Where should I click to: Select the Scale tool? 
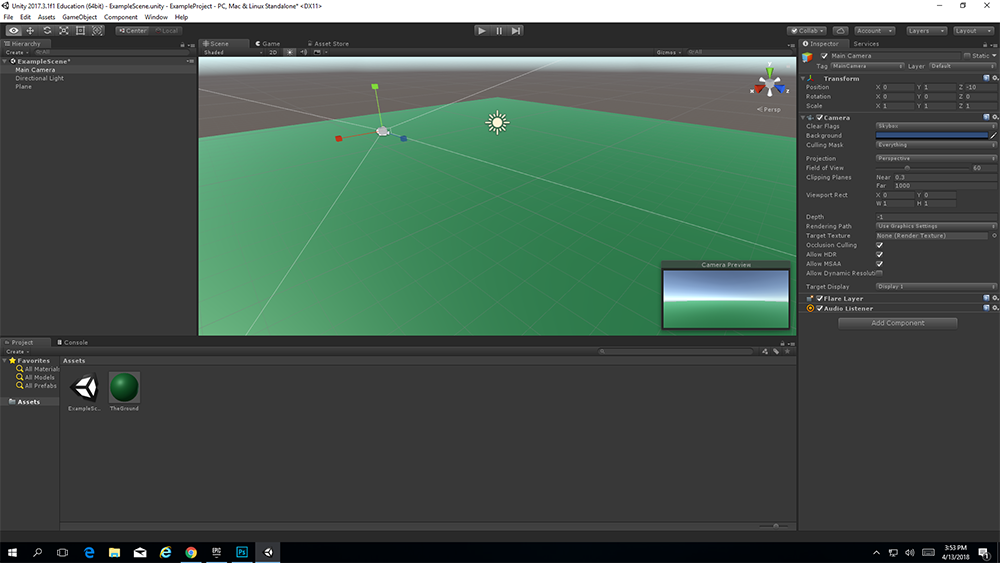tap(64, 31)
